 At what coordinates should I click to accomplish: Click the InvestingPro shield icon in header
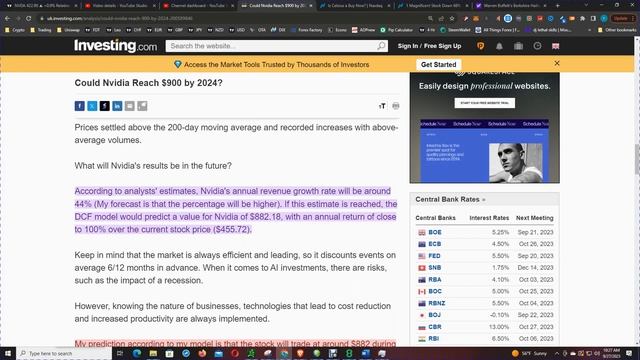[x=480, y=46]
